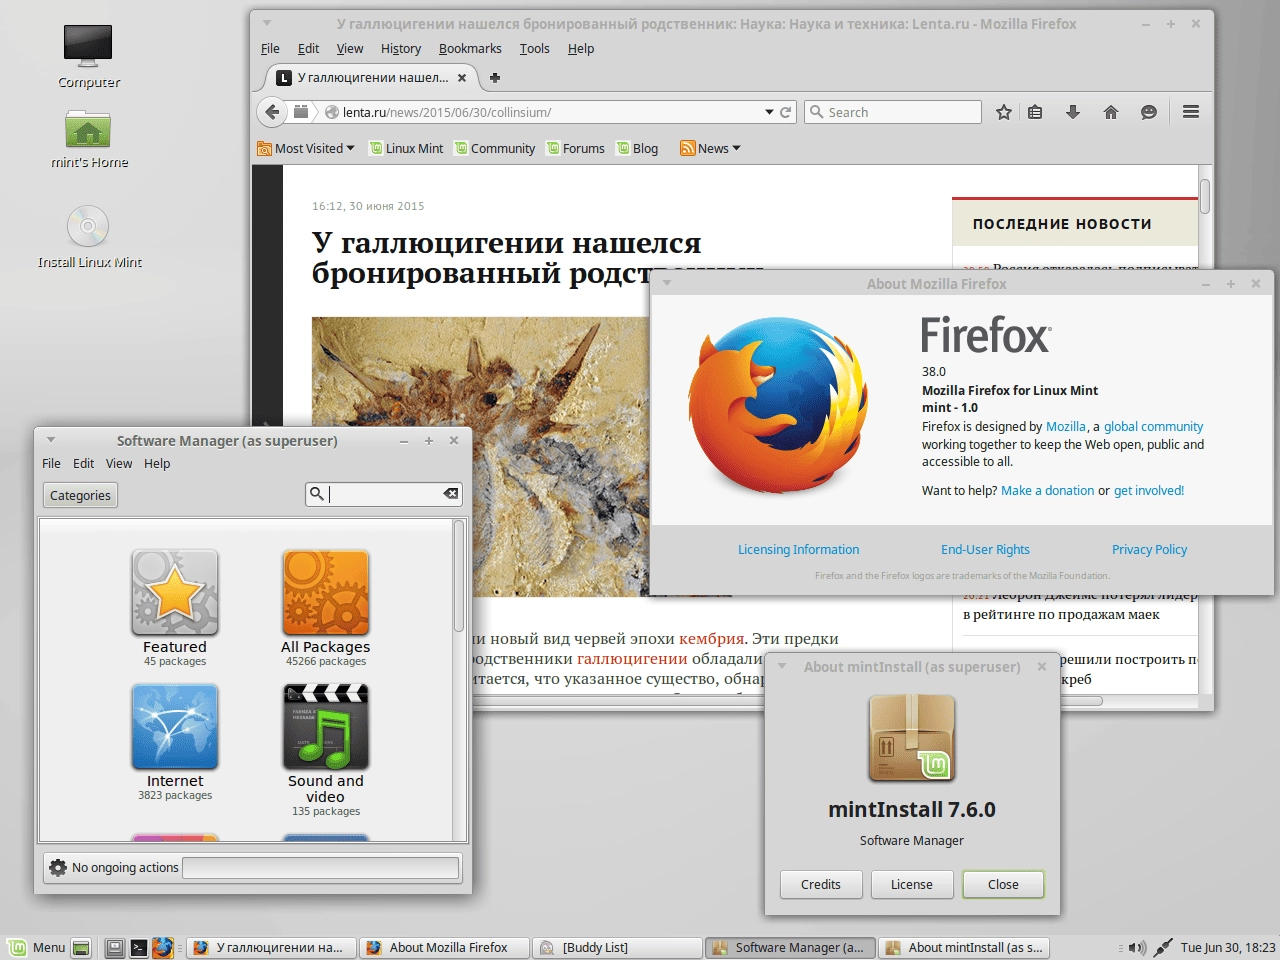Open About mintInstall window menu triangle
The height and width of the screenshot is (960, 1280).
click(x=782, y=666)
